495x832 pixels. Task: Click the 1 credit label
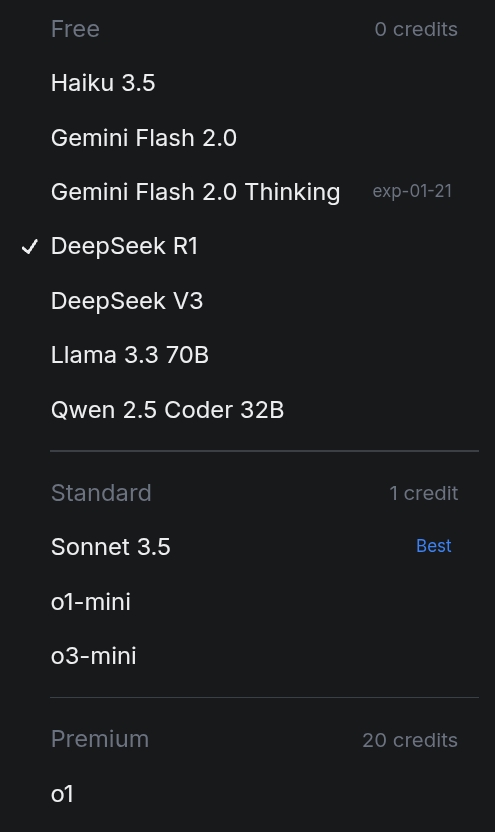click(423, 493)
